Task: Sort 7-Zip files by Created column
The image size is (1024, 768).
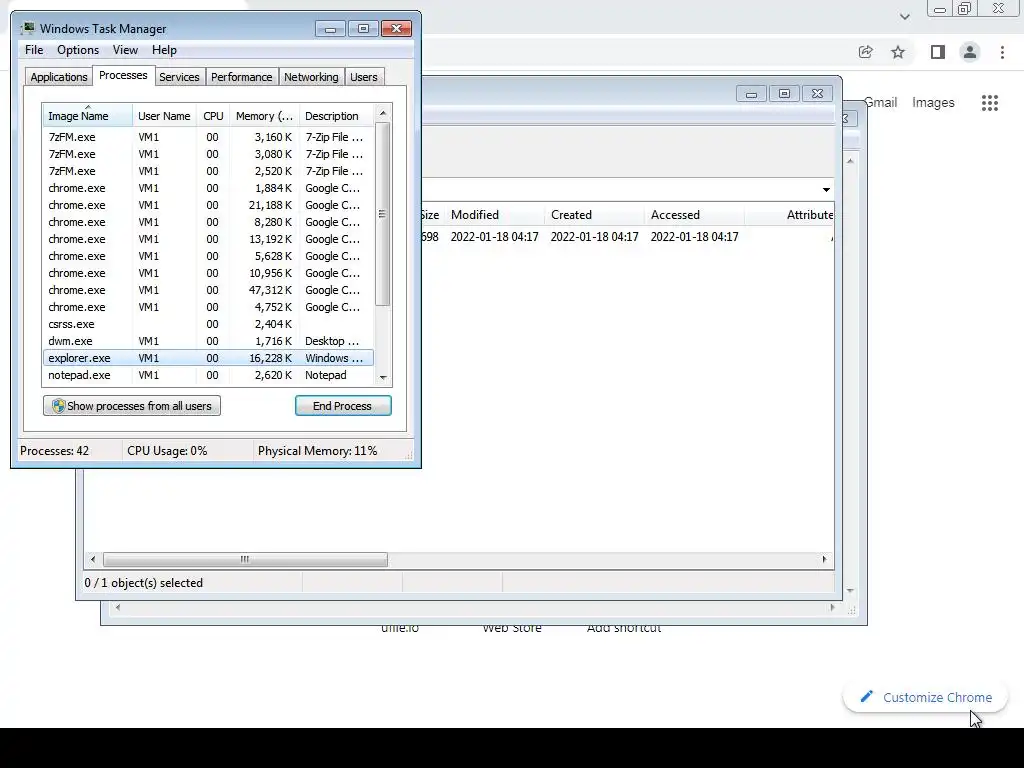Action: pyautogui.click(x=594, y=215)
